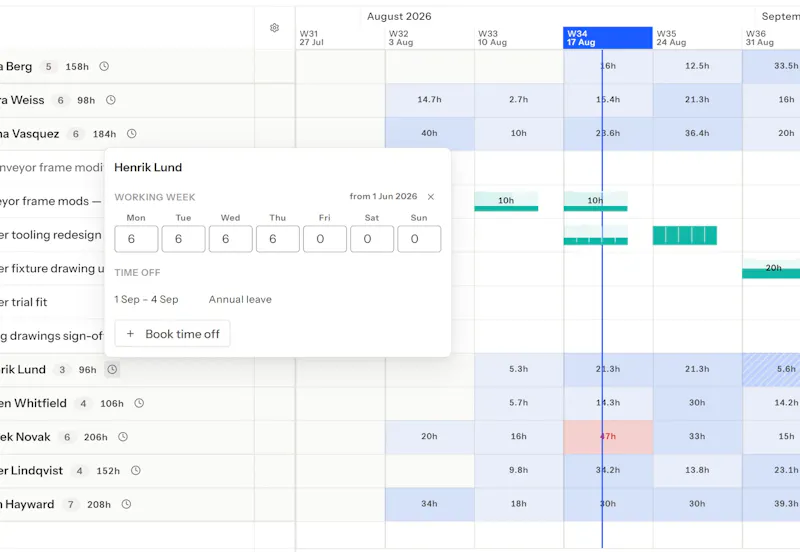This screenshot has height=552, width=800.
Task: Select the 10h task bar in W33
Action: click(506, 202)
